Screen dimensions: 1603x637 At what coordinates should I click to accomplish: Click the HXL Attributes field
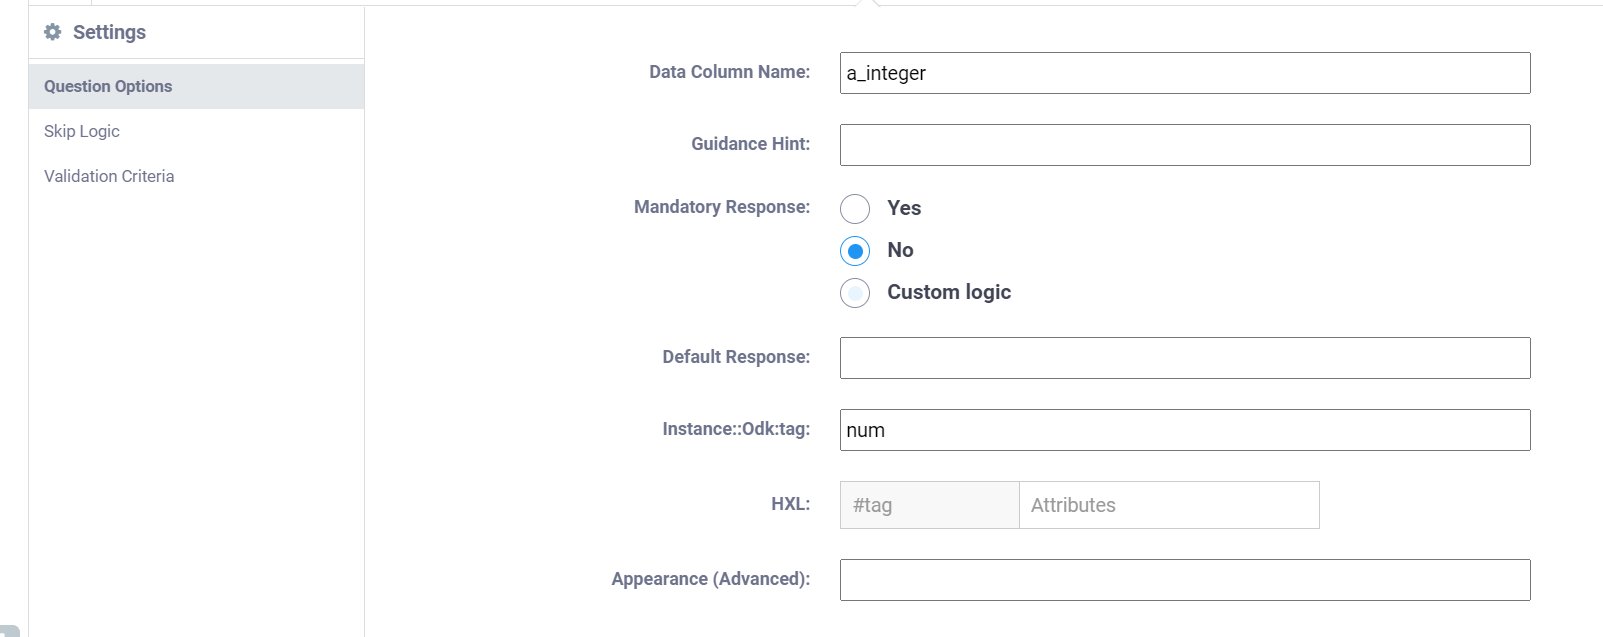[1169, 505]
